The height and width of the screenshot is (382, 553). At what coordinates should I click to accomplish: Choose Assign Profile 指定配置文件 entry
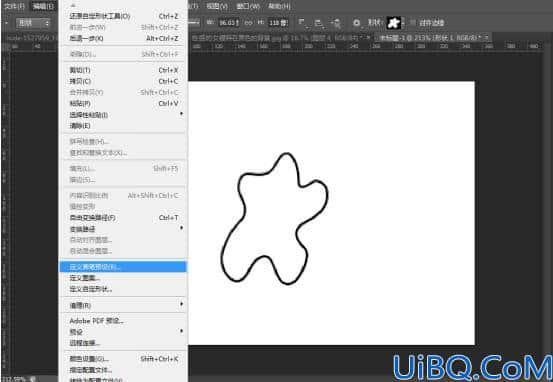(x=123, y=370)
